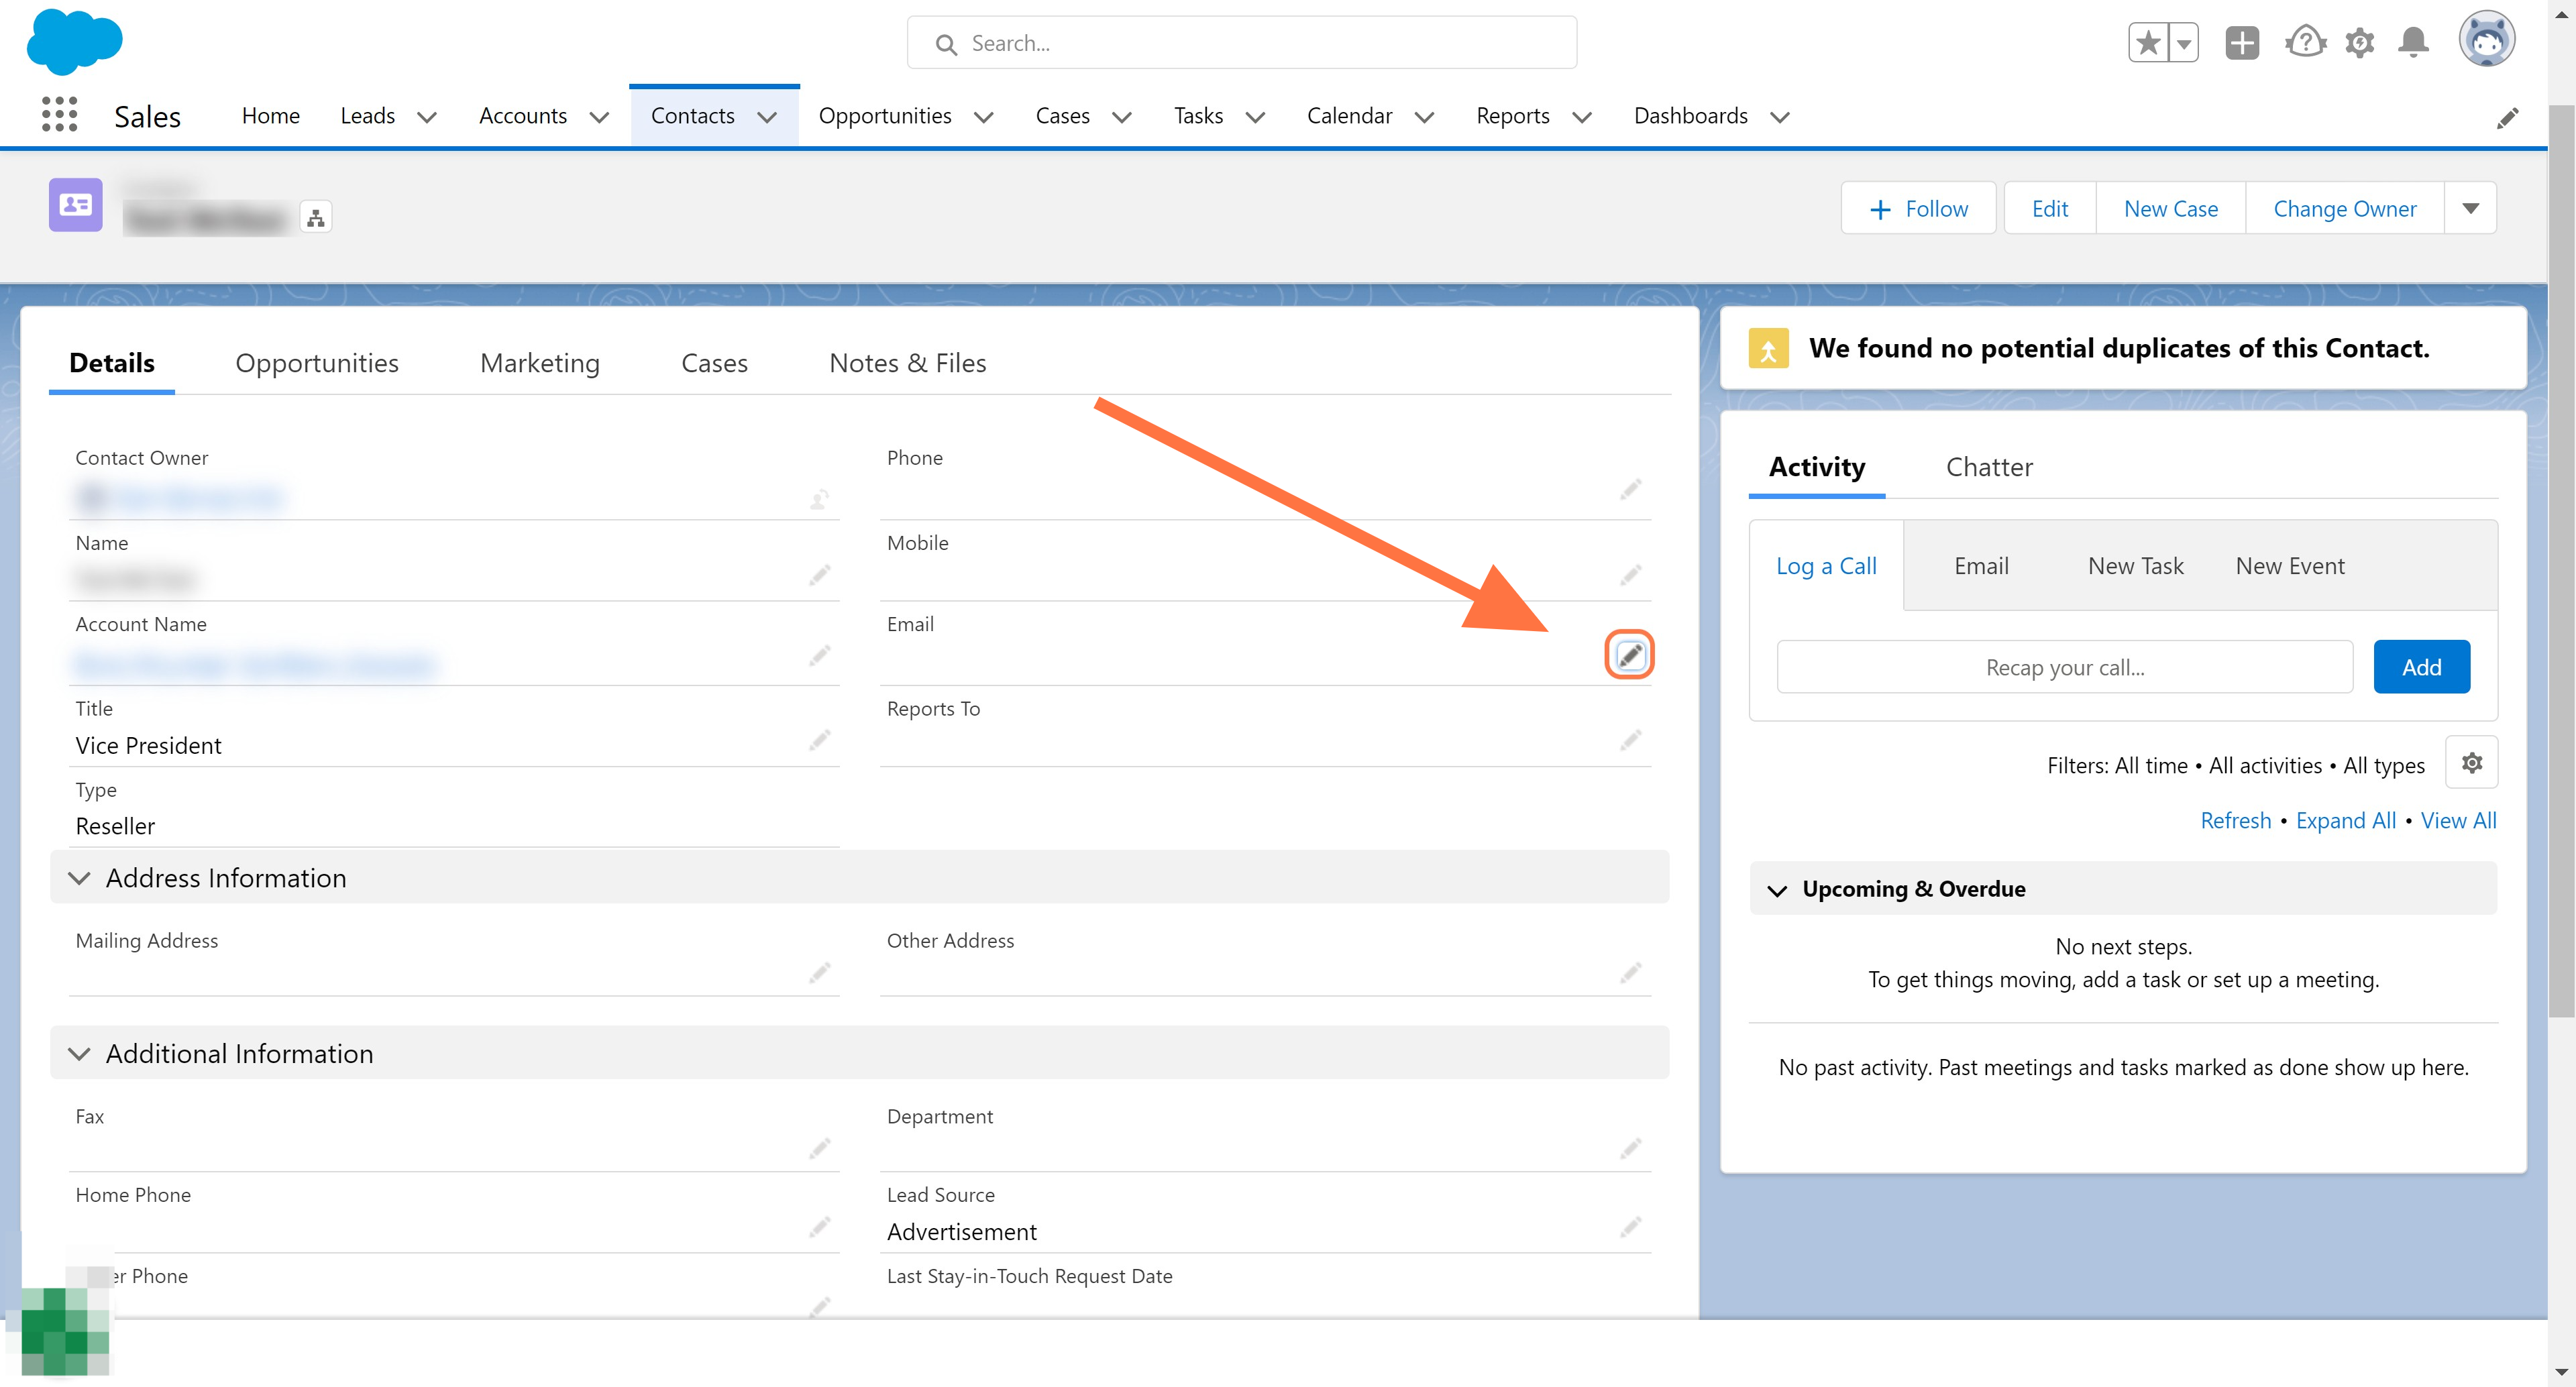
Task: Click the Expand All link
Action: click(x=2346, y=820)
